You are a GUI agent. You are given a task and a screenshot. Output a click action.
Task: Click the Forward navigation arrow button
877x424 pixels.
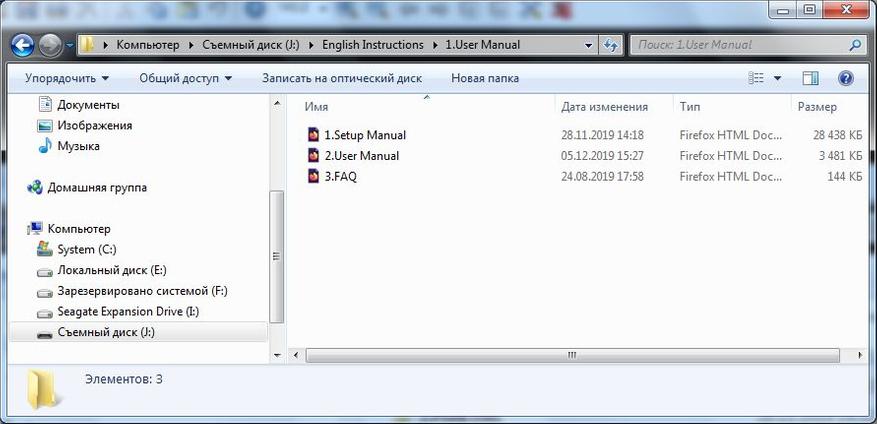[x=50, y=45]
